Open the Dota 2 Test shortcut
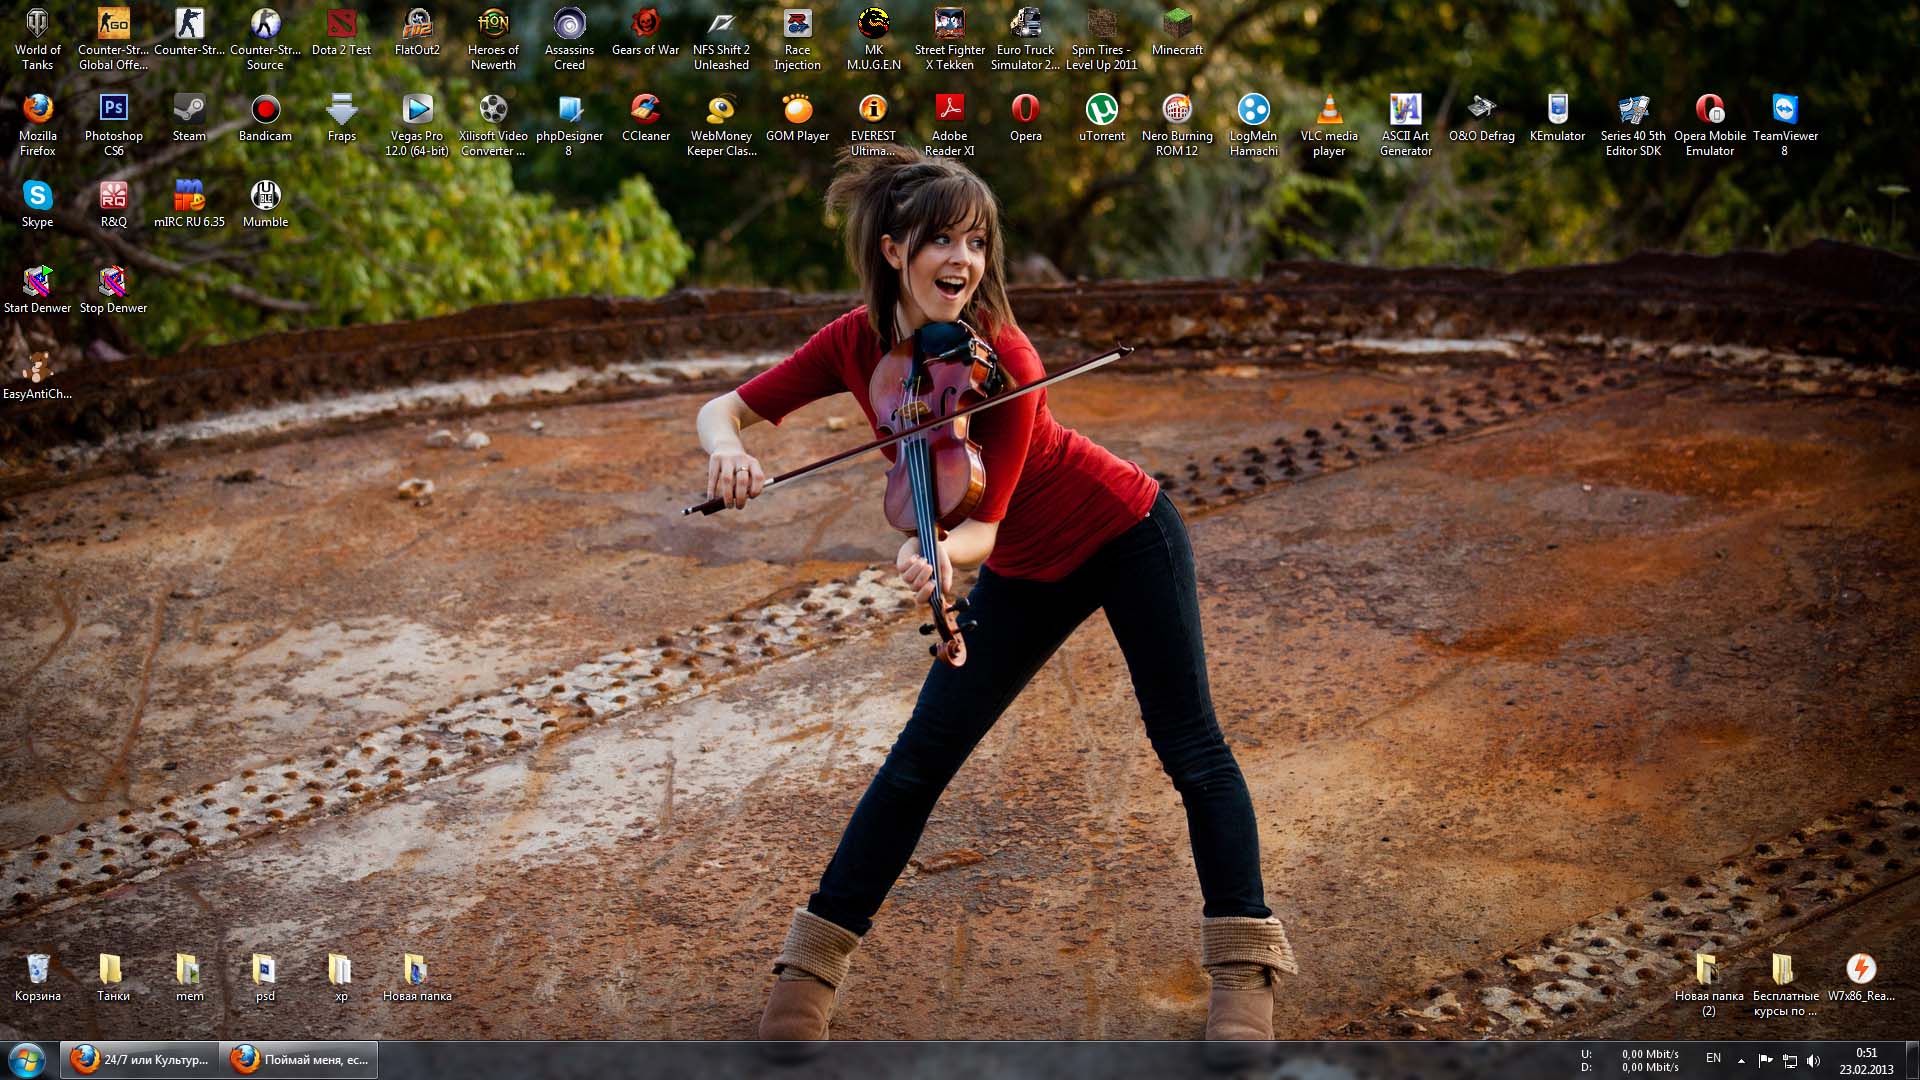This screenshot has height=1080, width=1920. (x=341, y=24)
